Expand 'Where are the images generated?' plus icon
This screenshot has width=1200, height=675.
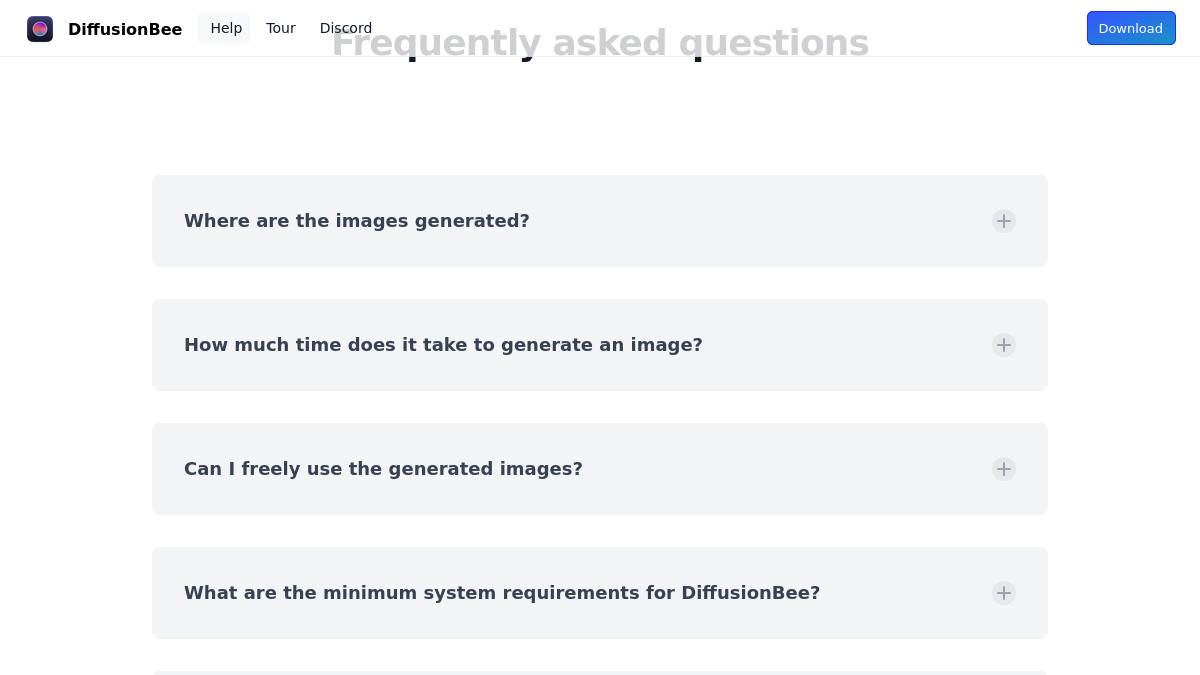tap(1004, 221)
